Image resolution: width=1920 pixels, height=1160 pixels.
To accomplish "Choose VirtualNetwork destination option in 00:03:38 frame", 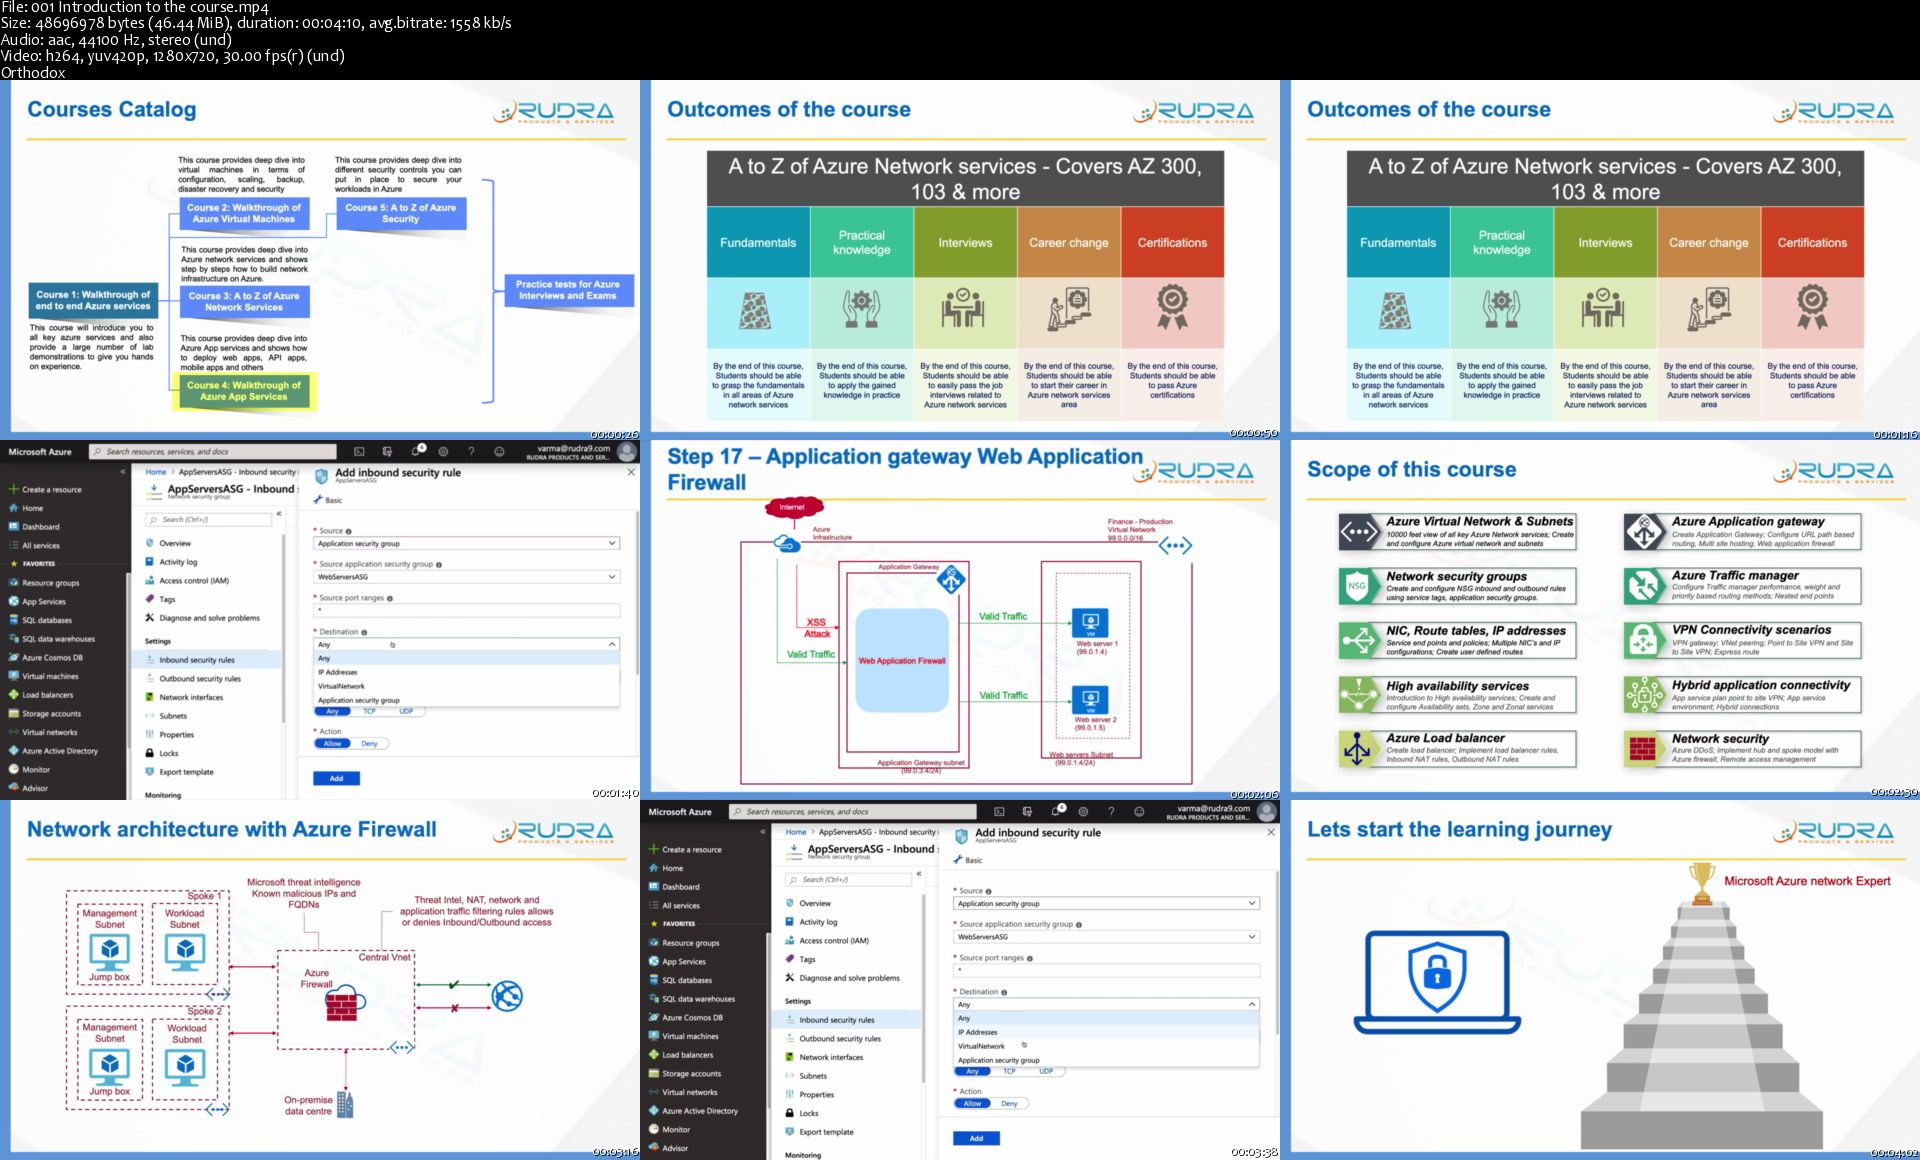I will click(x=982, y=1046).
